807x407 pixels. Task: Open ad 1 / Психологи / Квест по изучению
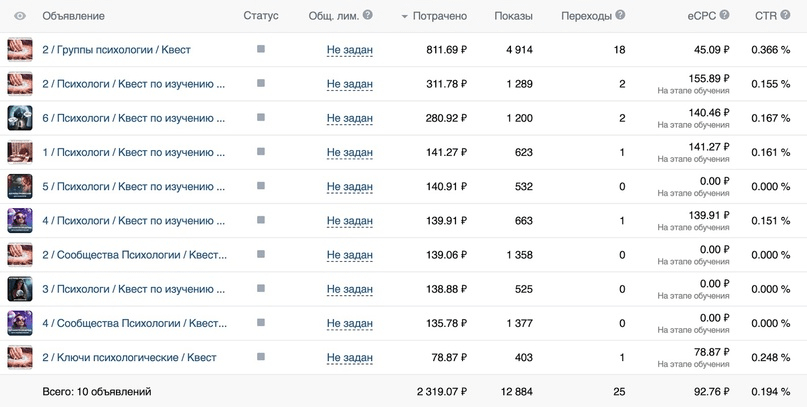pos(133,152)
